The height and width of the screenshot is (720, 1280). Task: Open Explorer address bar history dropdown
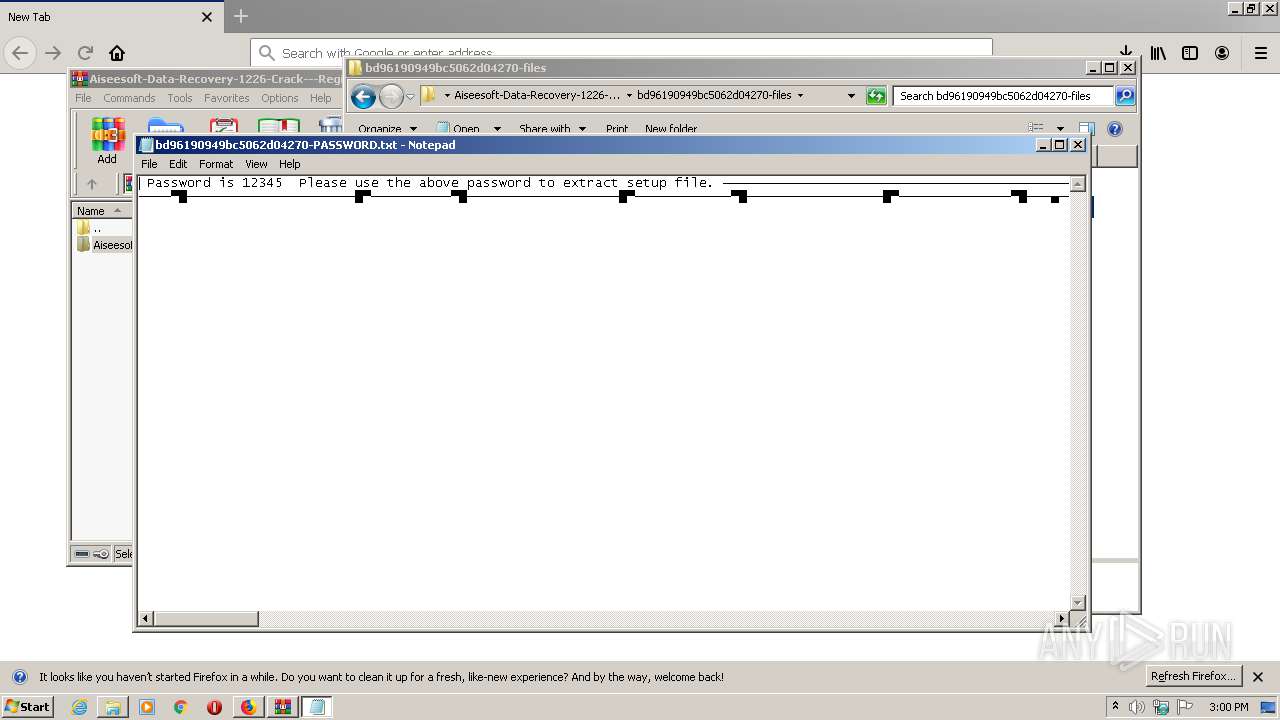[851, 96]
